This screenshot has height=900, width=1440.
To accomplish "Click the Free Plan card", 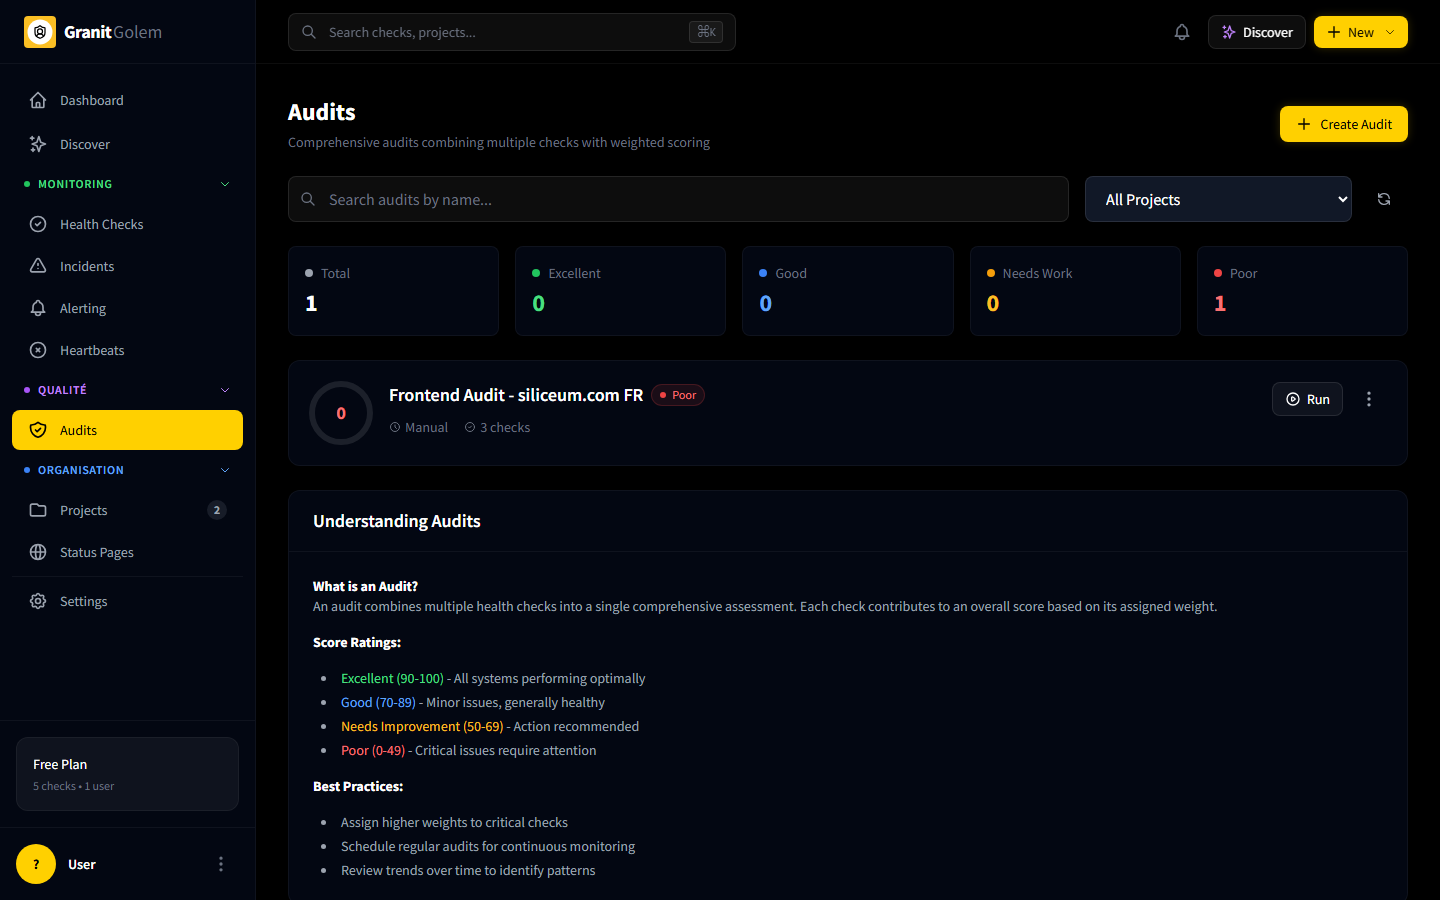I will (x=127, y=774).
